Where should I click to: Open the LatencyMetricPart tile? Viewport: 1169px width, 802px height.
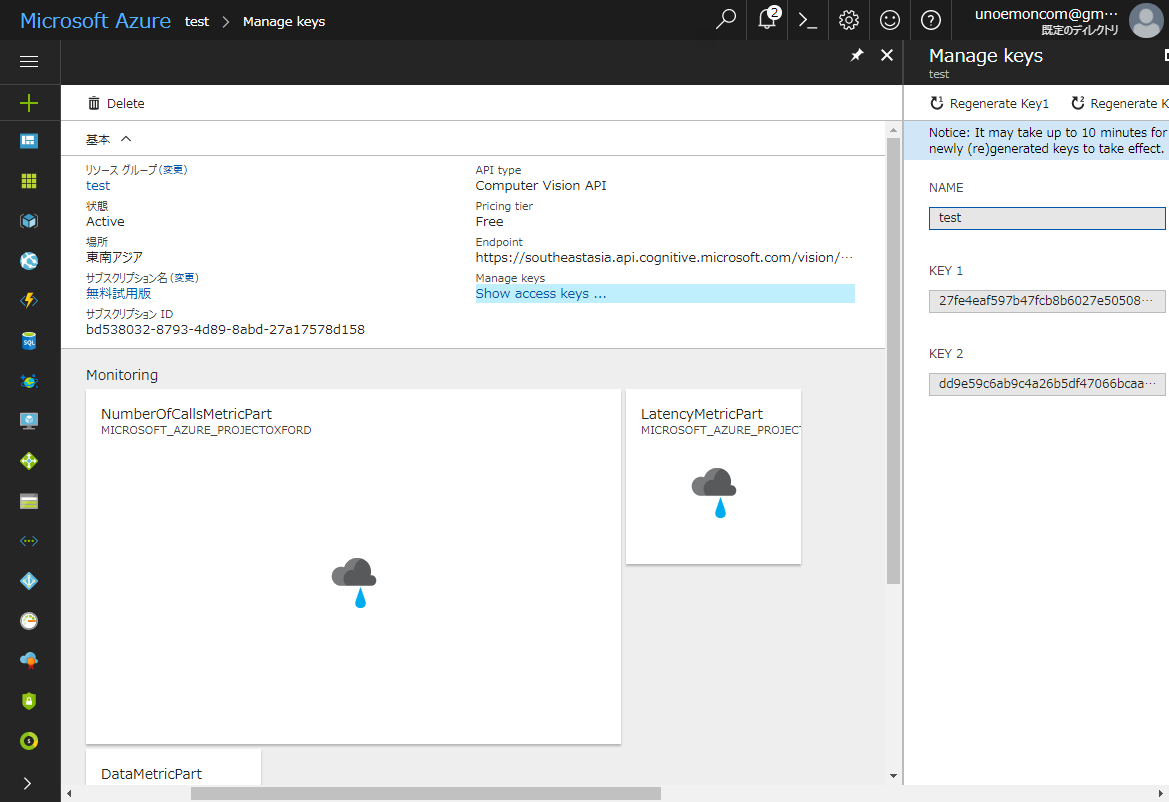[x=713, y=476]
